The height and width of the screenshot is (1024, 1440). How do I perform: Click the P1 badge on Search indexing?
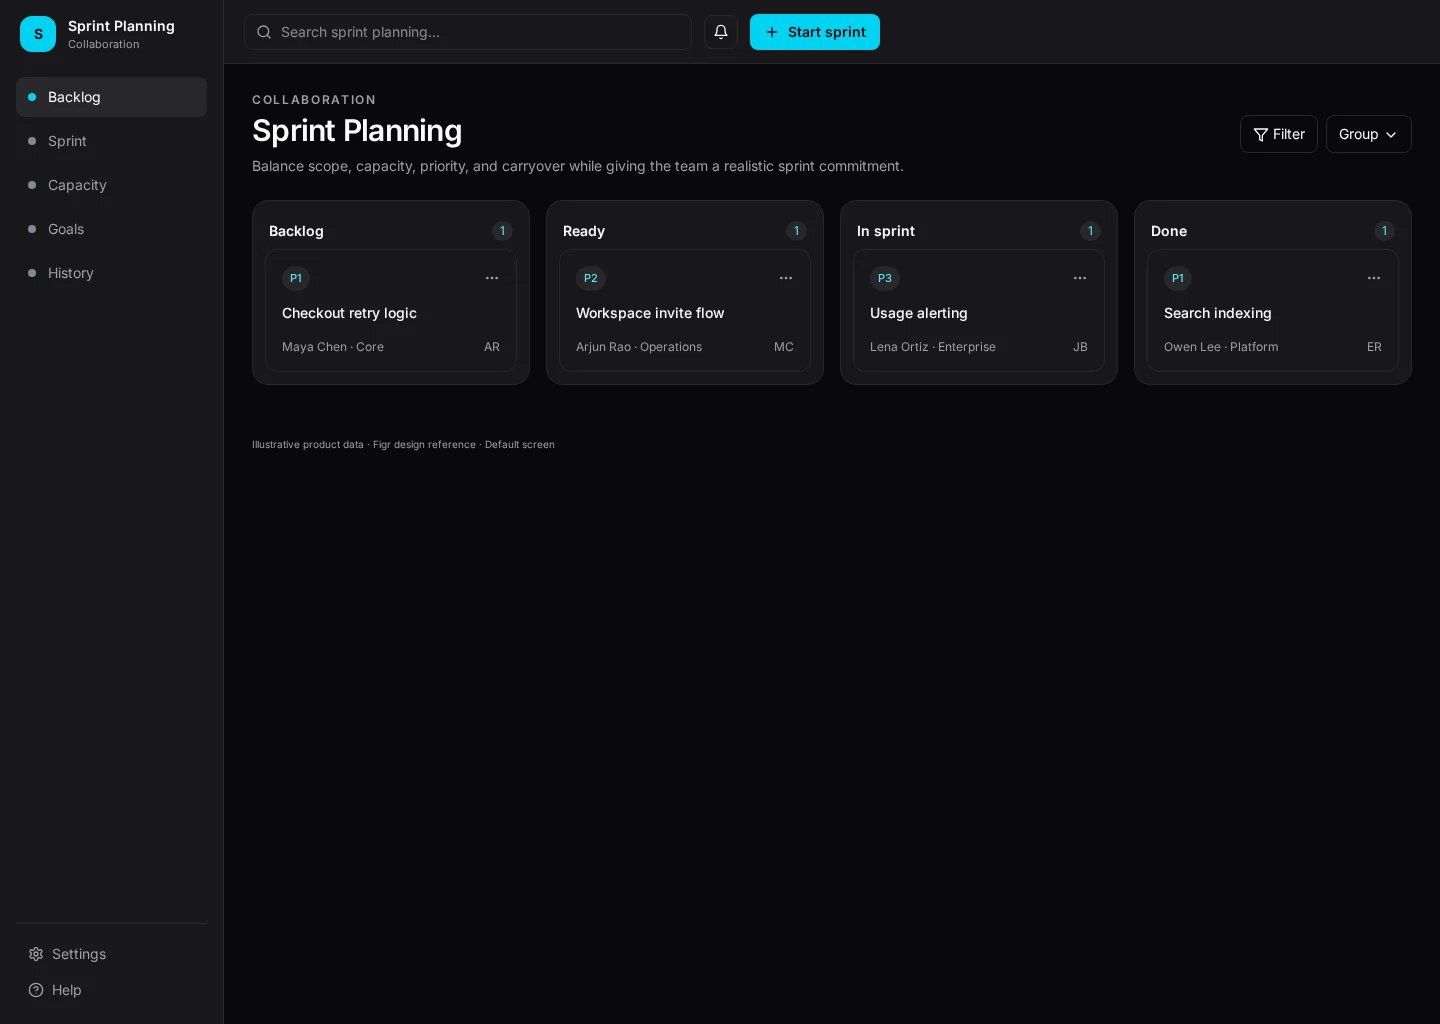tap(1178, 278)
